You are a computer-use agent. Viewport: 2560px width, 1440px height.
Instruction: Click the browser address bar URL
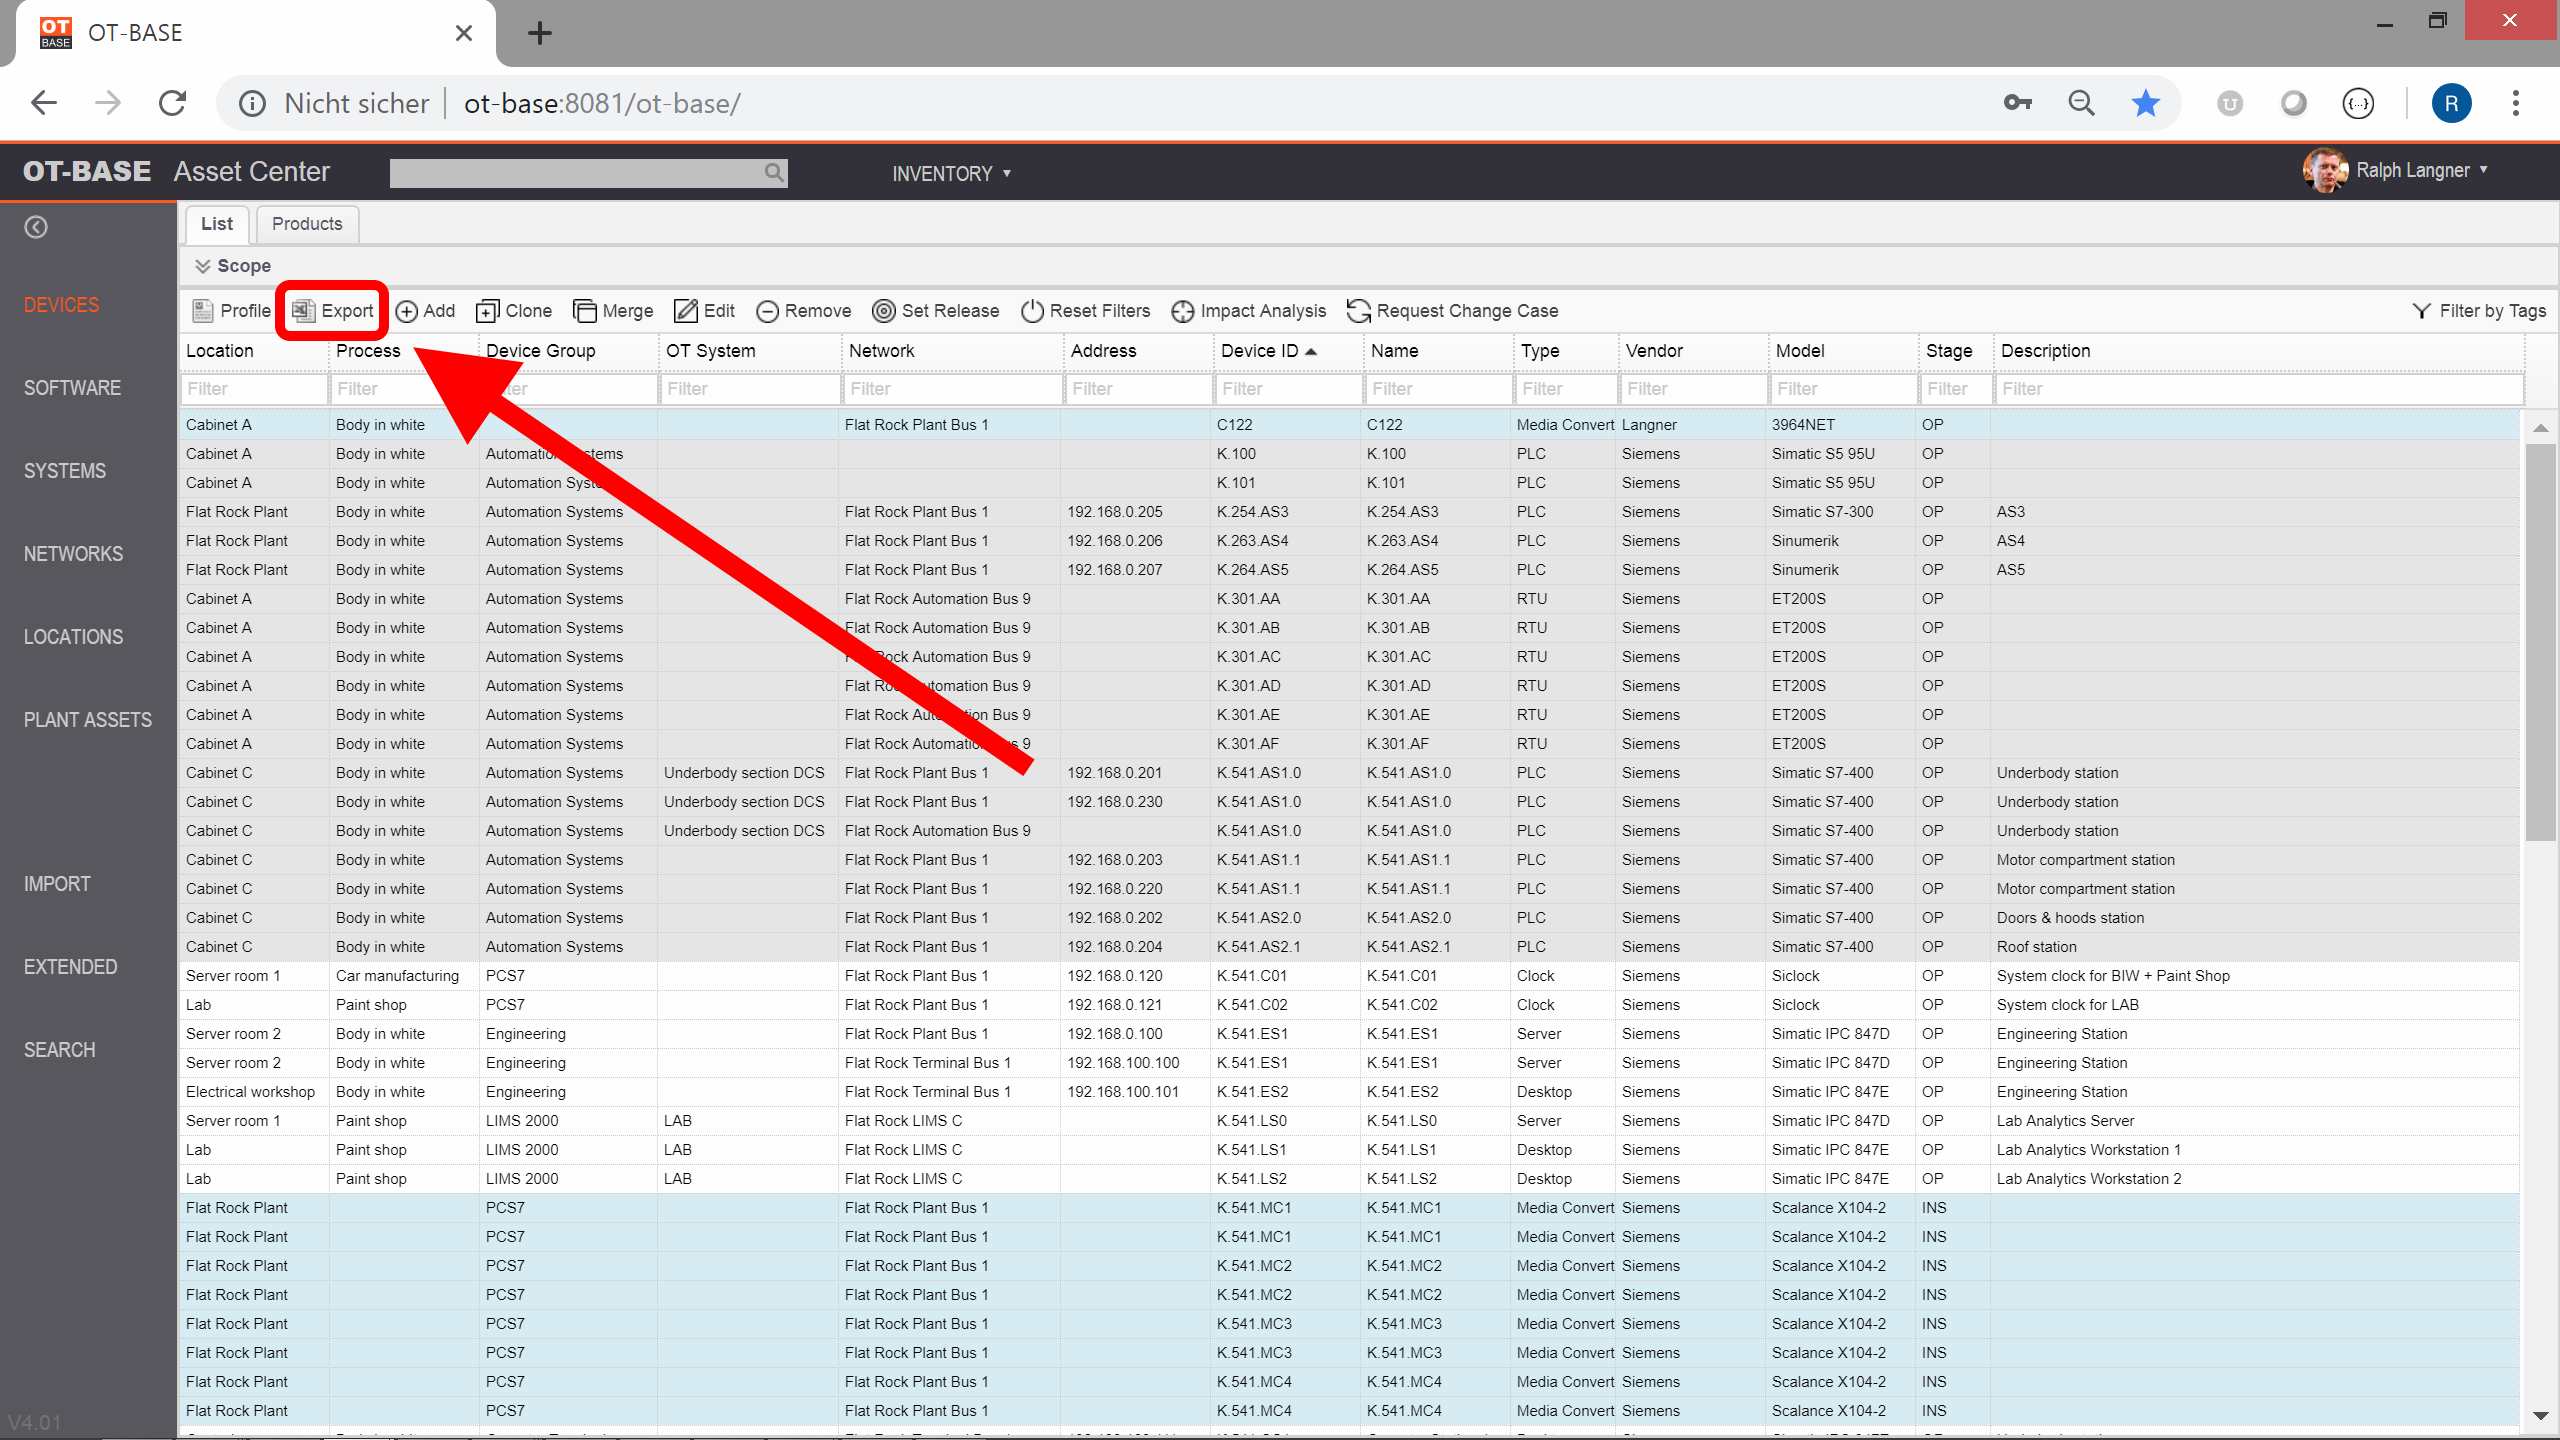[602, 103]
